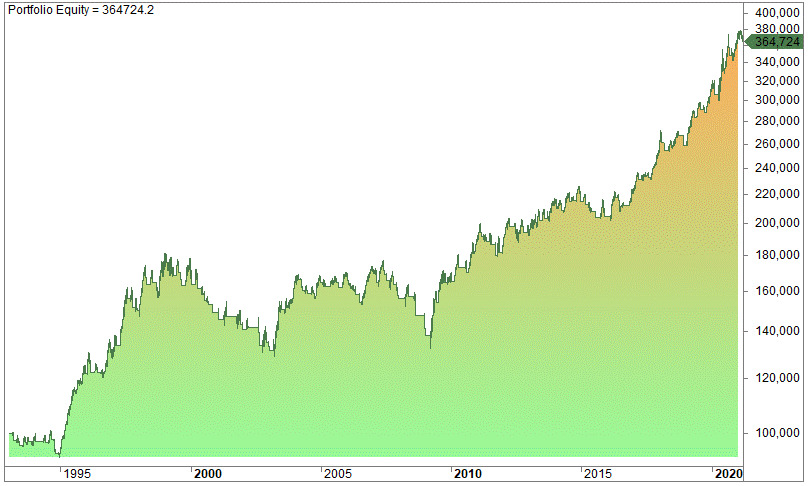The height and width of the screenshot is (486, 808).
Task: Click the 400,000 y-axis label
Action: (777, 13)
